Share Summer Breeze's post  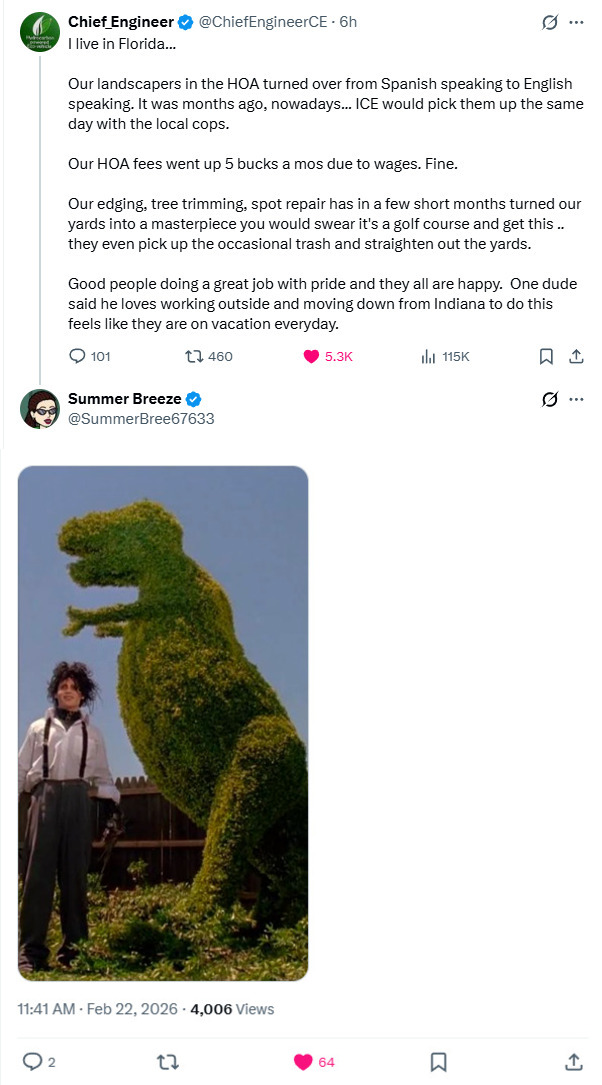click(574, 1061)
